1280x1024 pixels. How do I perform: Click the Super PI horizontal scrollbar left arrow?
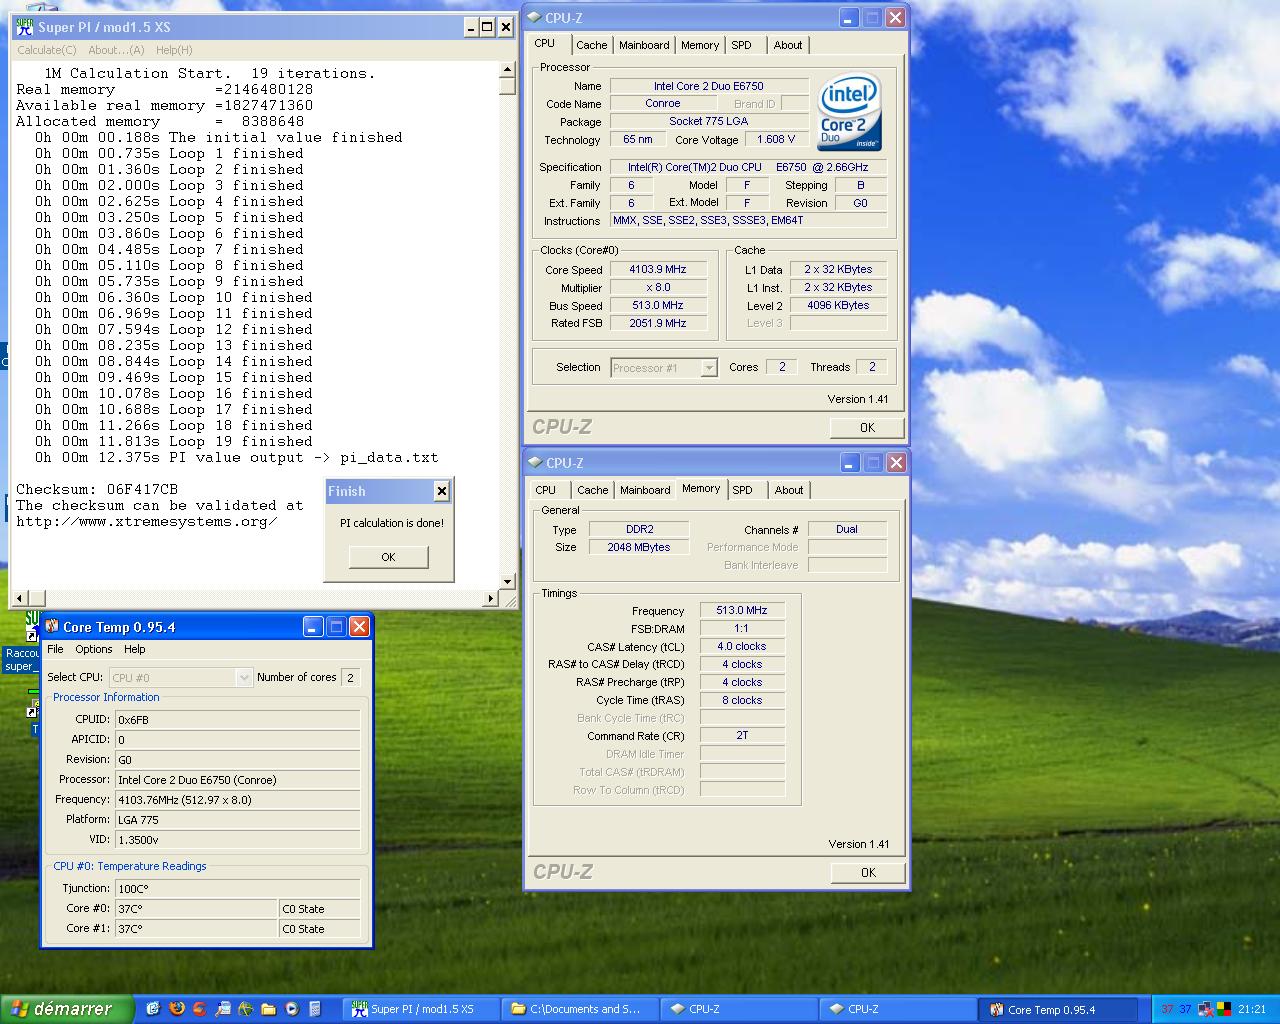coord(20,598)
